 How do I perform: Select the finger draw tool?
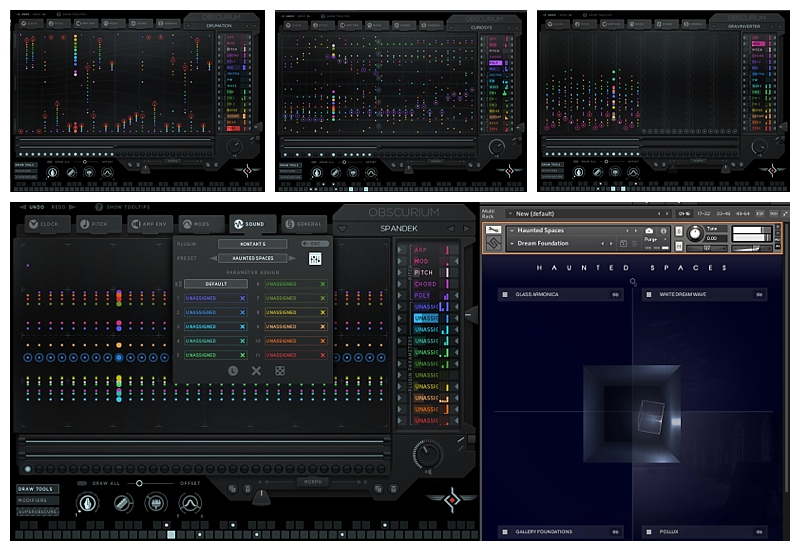(88, 504)
